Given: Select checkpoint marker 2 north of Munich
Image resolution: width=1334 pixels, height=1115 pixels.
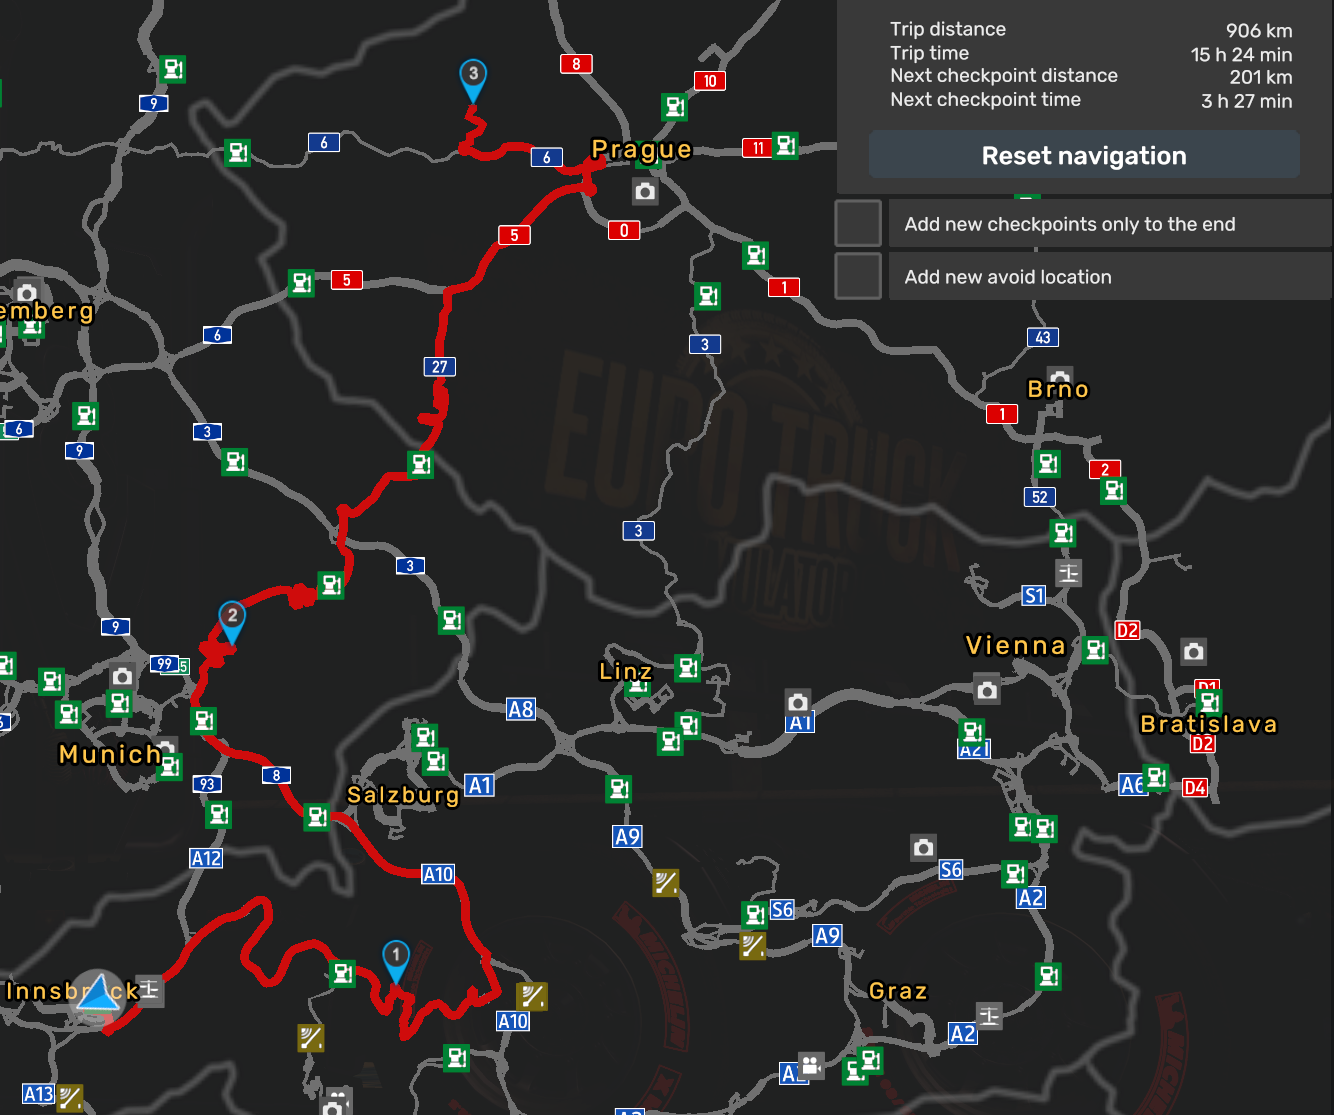Looking at the screenshot, I should click(232, 621).
